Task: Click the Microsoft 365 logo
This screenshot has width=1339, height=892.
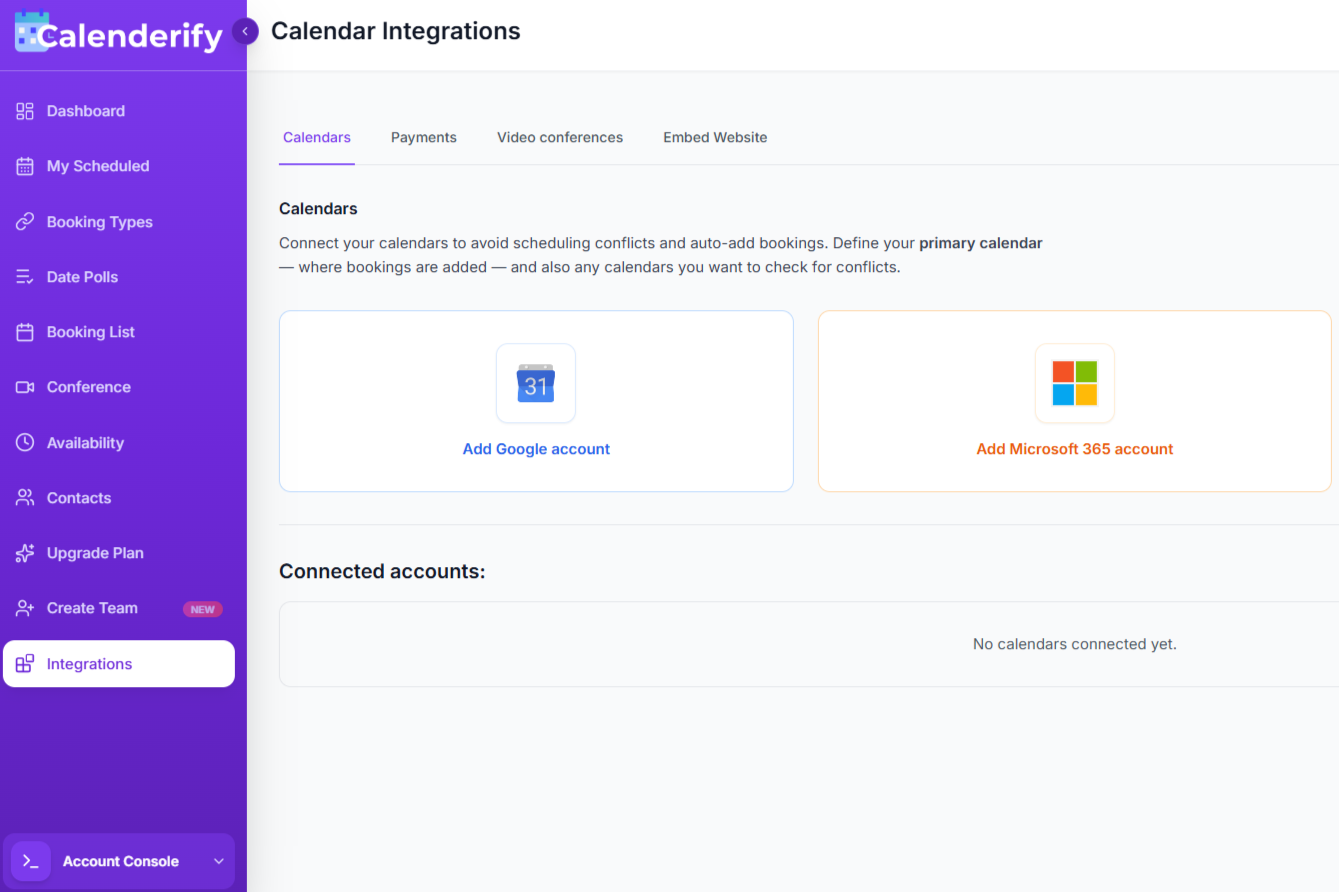Action: (x=1074, y=383)
